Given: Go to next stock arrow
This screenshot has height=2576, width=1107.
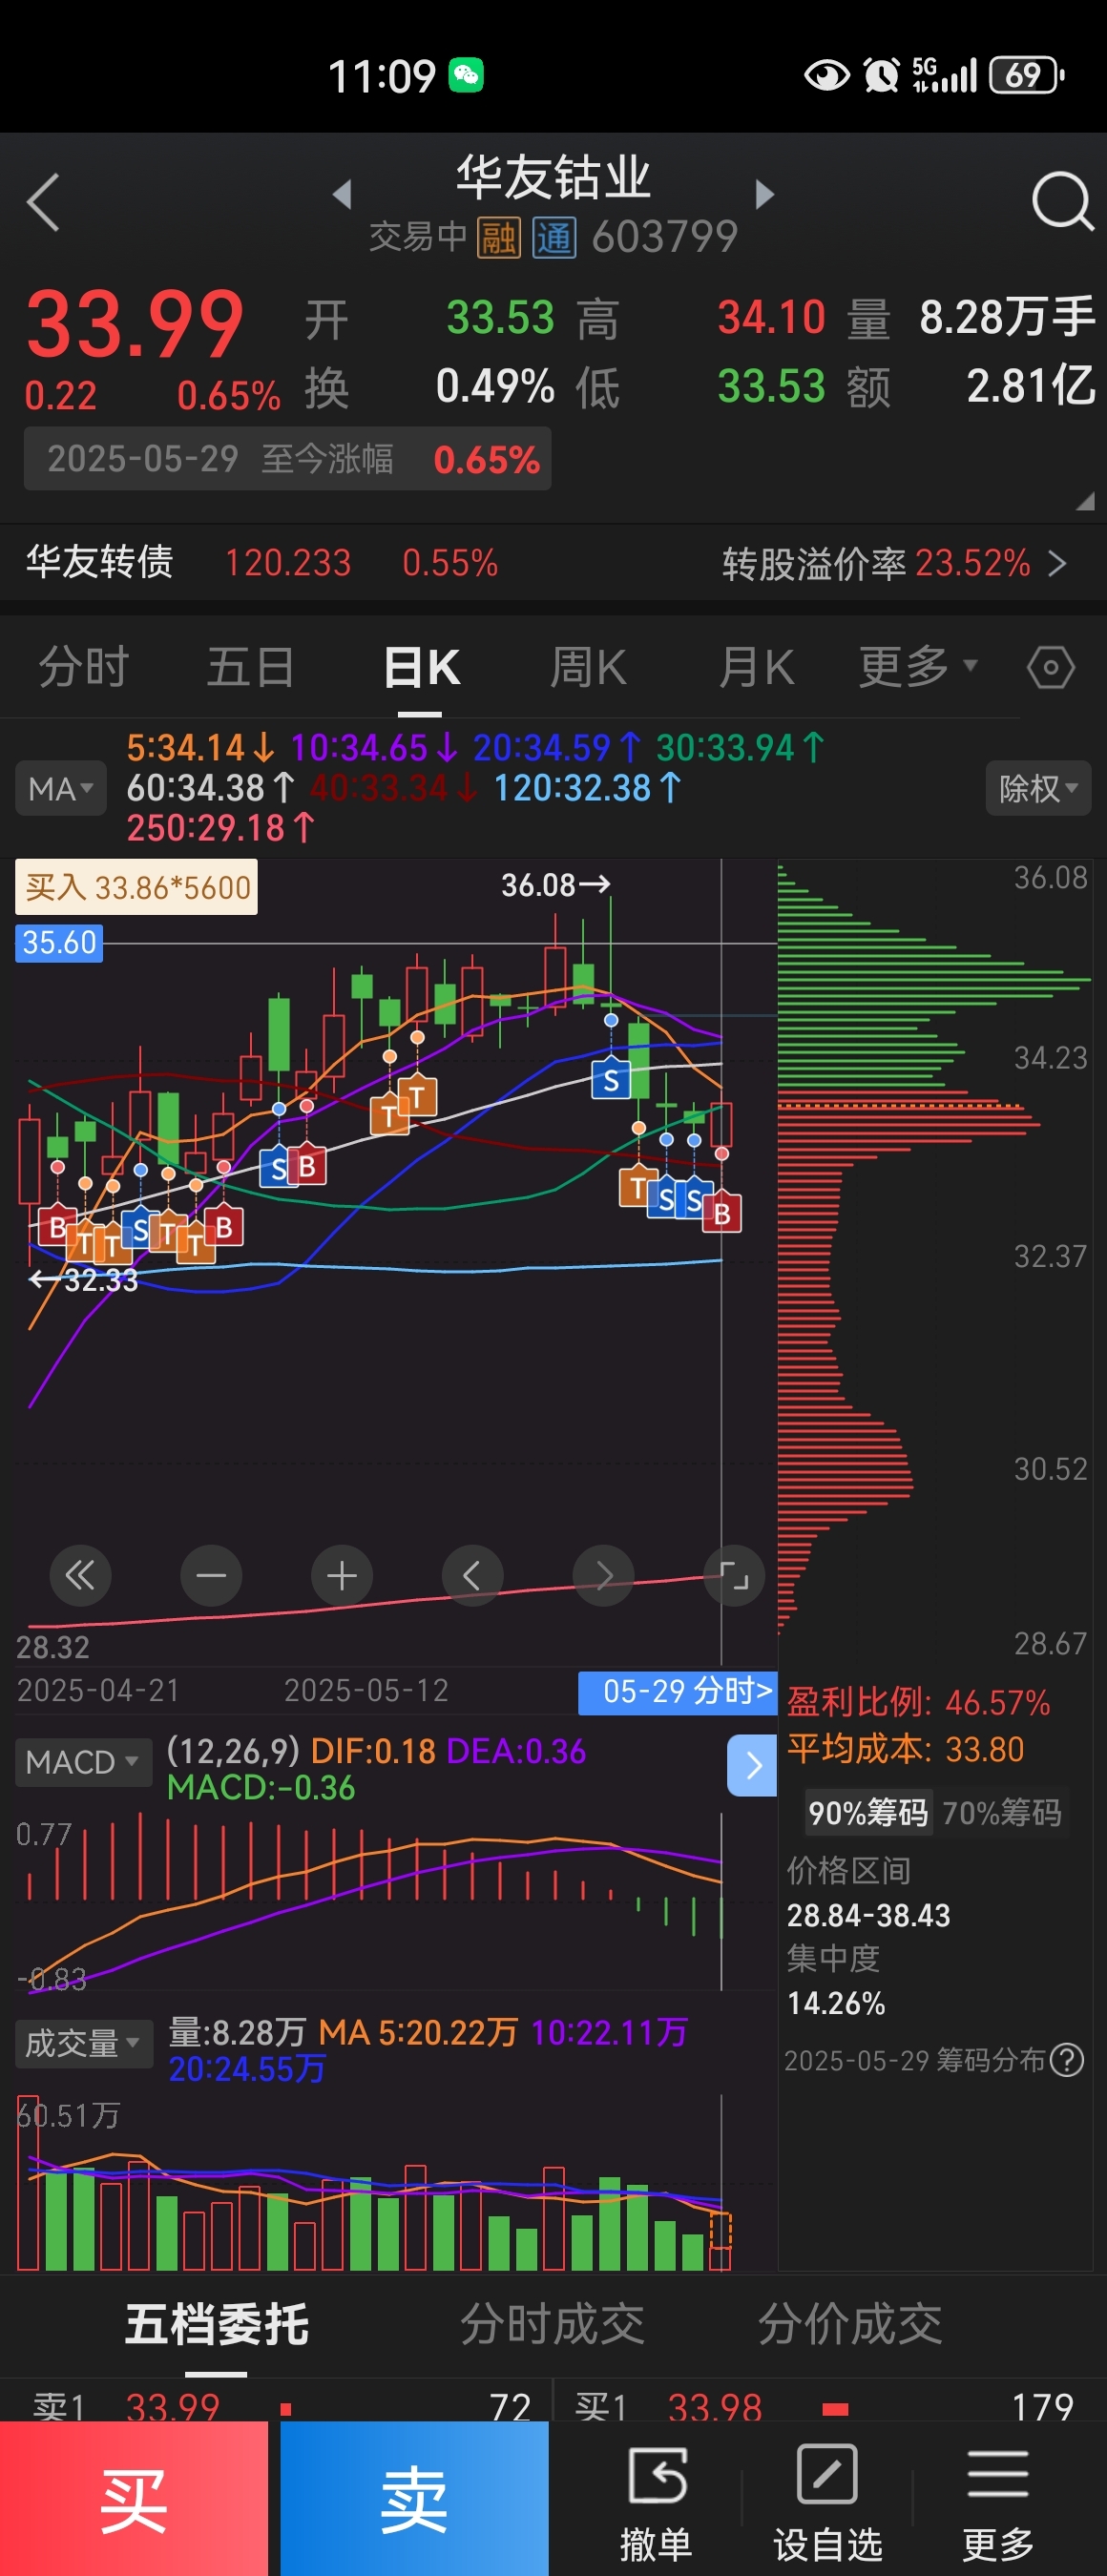Looking at the screenshot, I should pos(765,194).
